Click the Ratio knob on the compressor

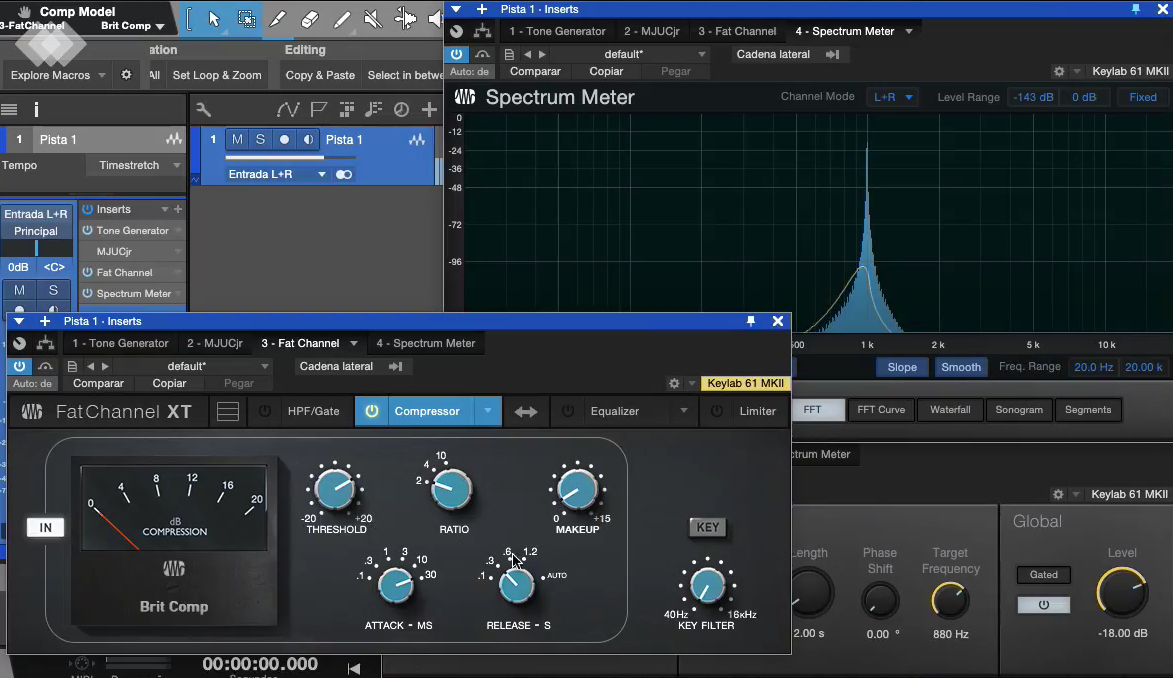coord(452,490)
